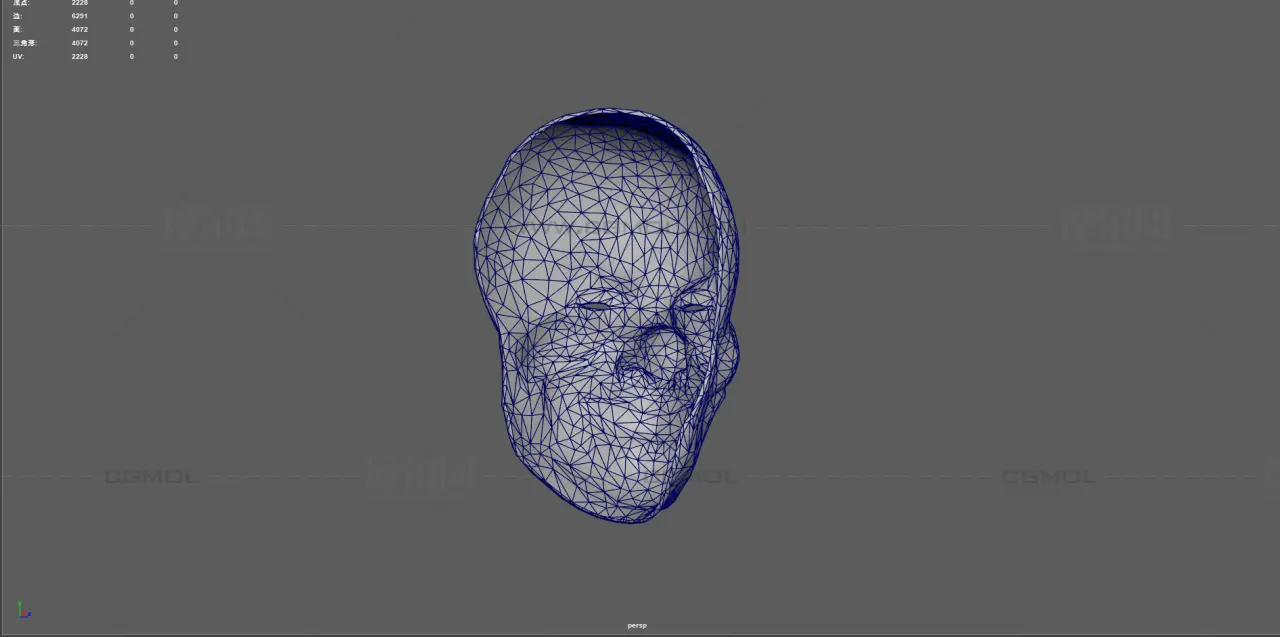
Task: Click the "面:" face count label
Action: coord(17,29)
